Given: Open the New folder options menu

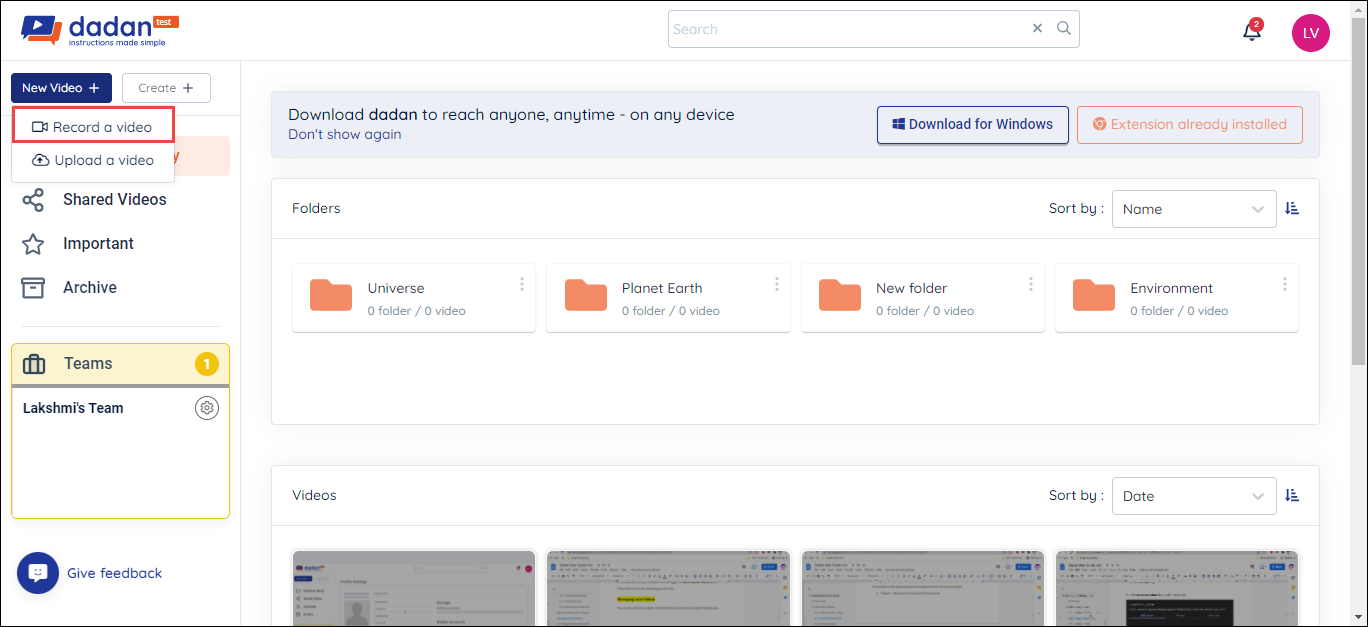Looking at the screenshot, I should (x=1031, y=285).
